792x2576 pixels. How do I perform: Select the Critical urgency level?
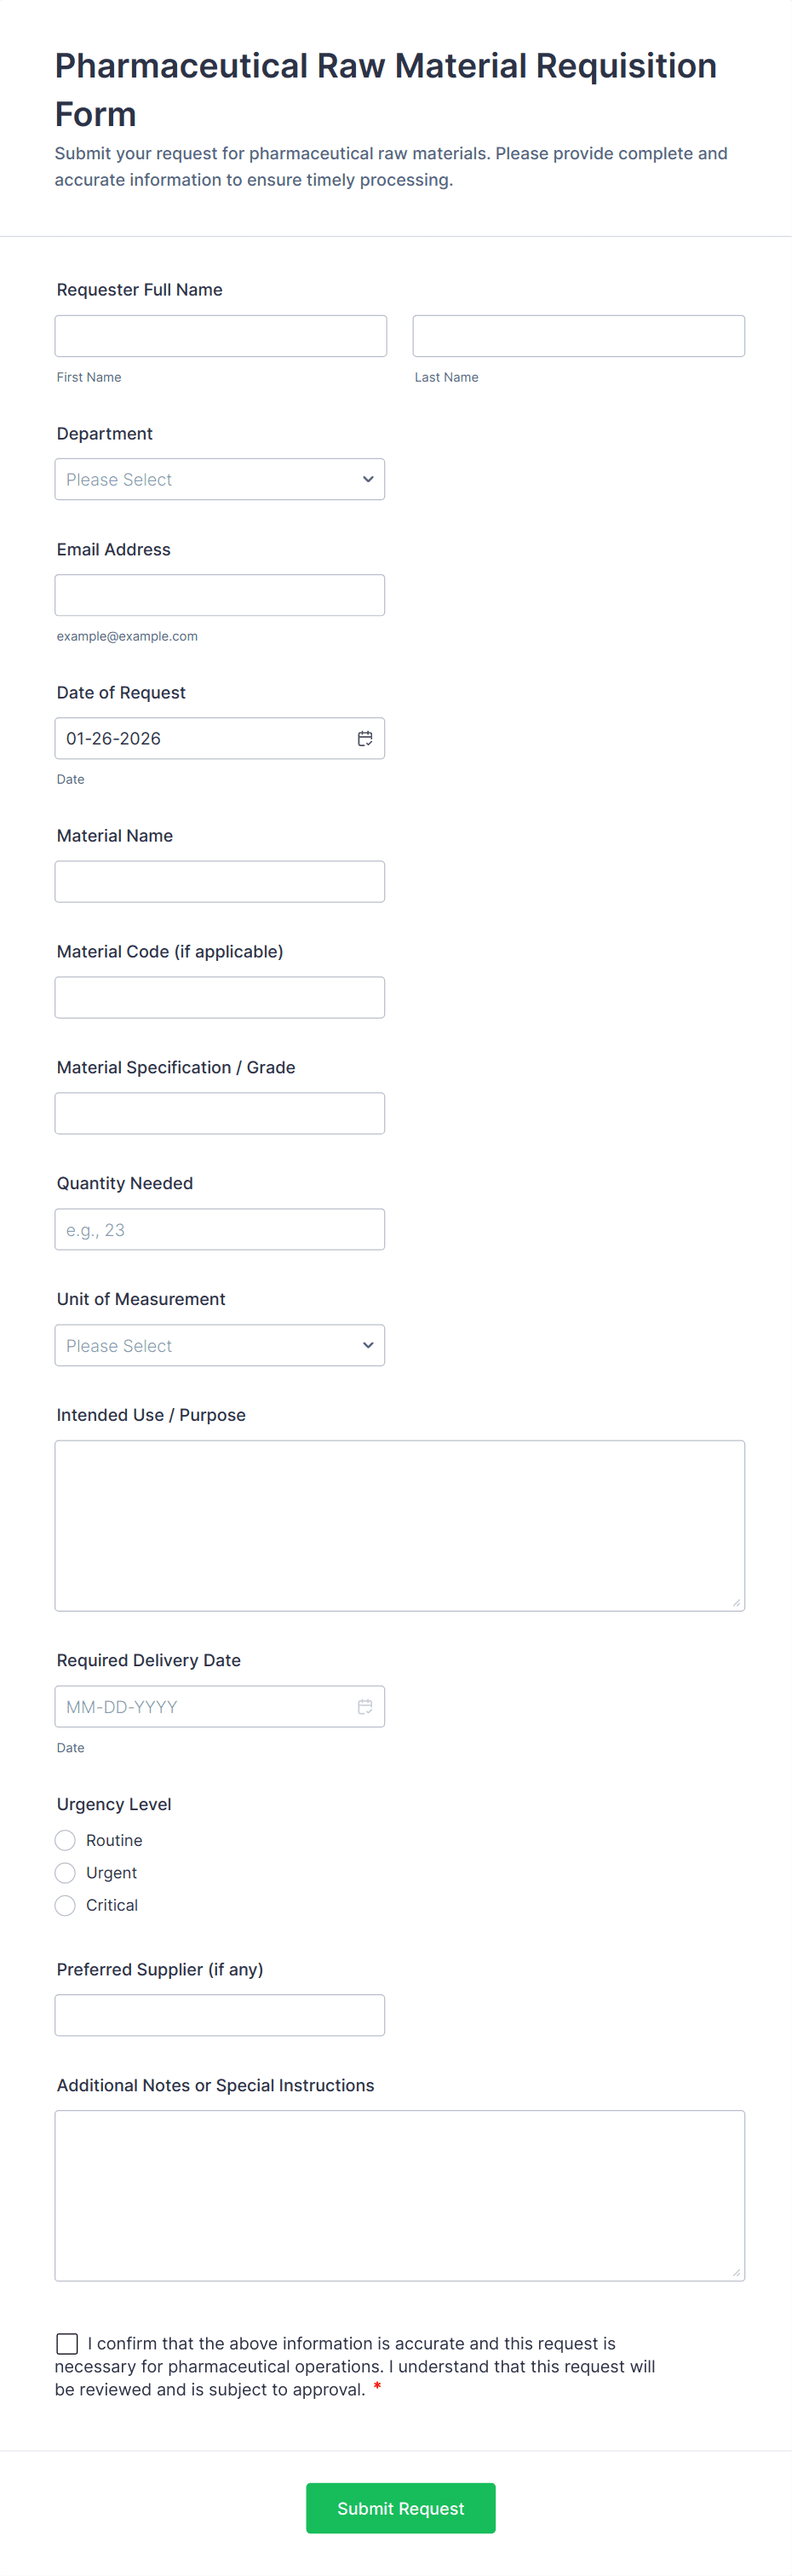(x=66, y=1905)
